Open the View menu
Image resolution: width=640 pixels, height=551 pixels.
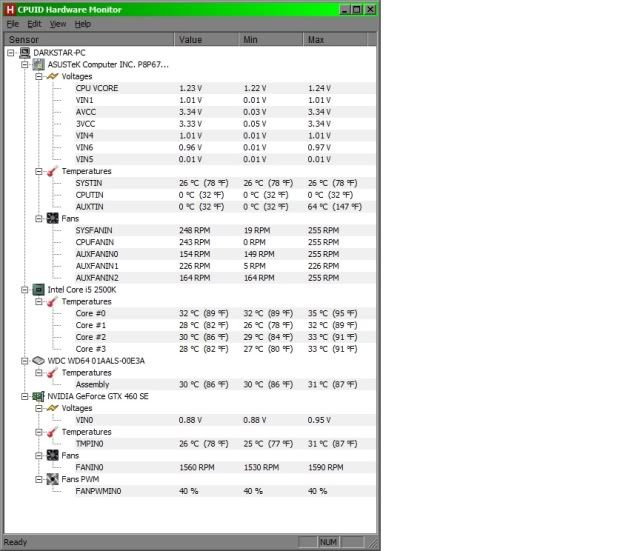[x=58, y=24]
